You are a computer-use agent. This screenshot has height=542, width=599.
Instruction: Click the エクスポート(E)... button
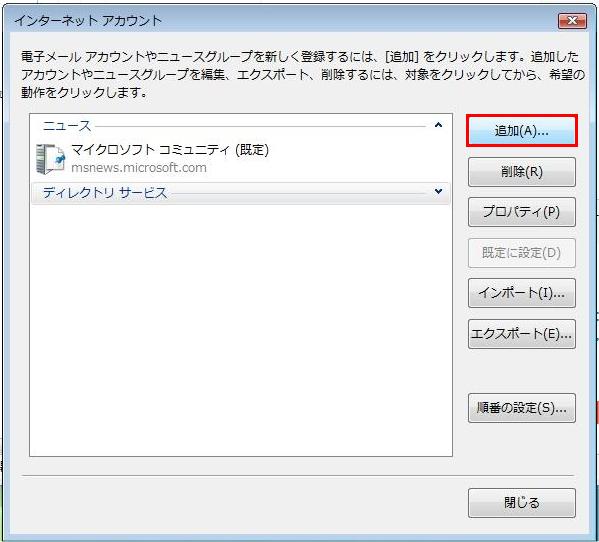coord(521,334)
